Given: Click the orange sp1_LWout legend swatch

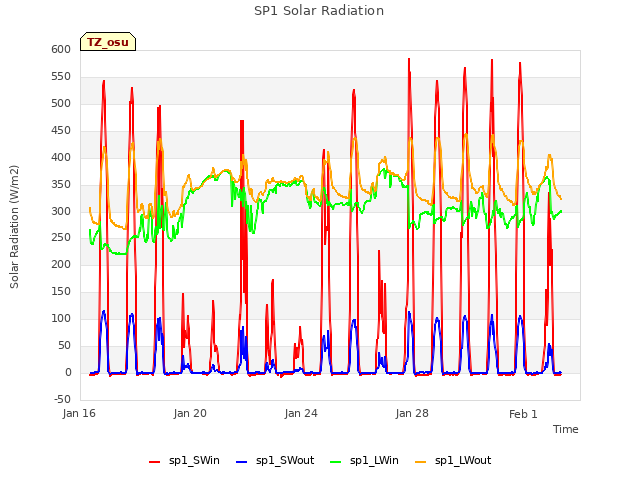Looking at the screenshot, I should (x=420, y=462).
